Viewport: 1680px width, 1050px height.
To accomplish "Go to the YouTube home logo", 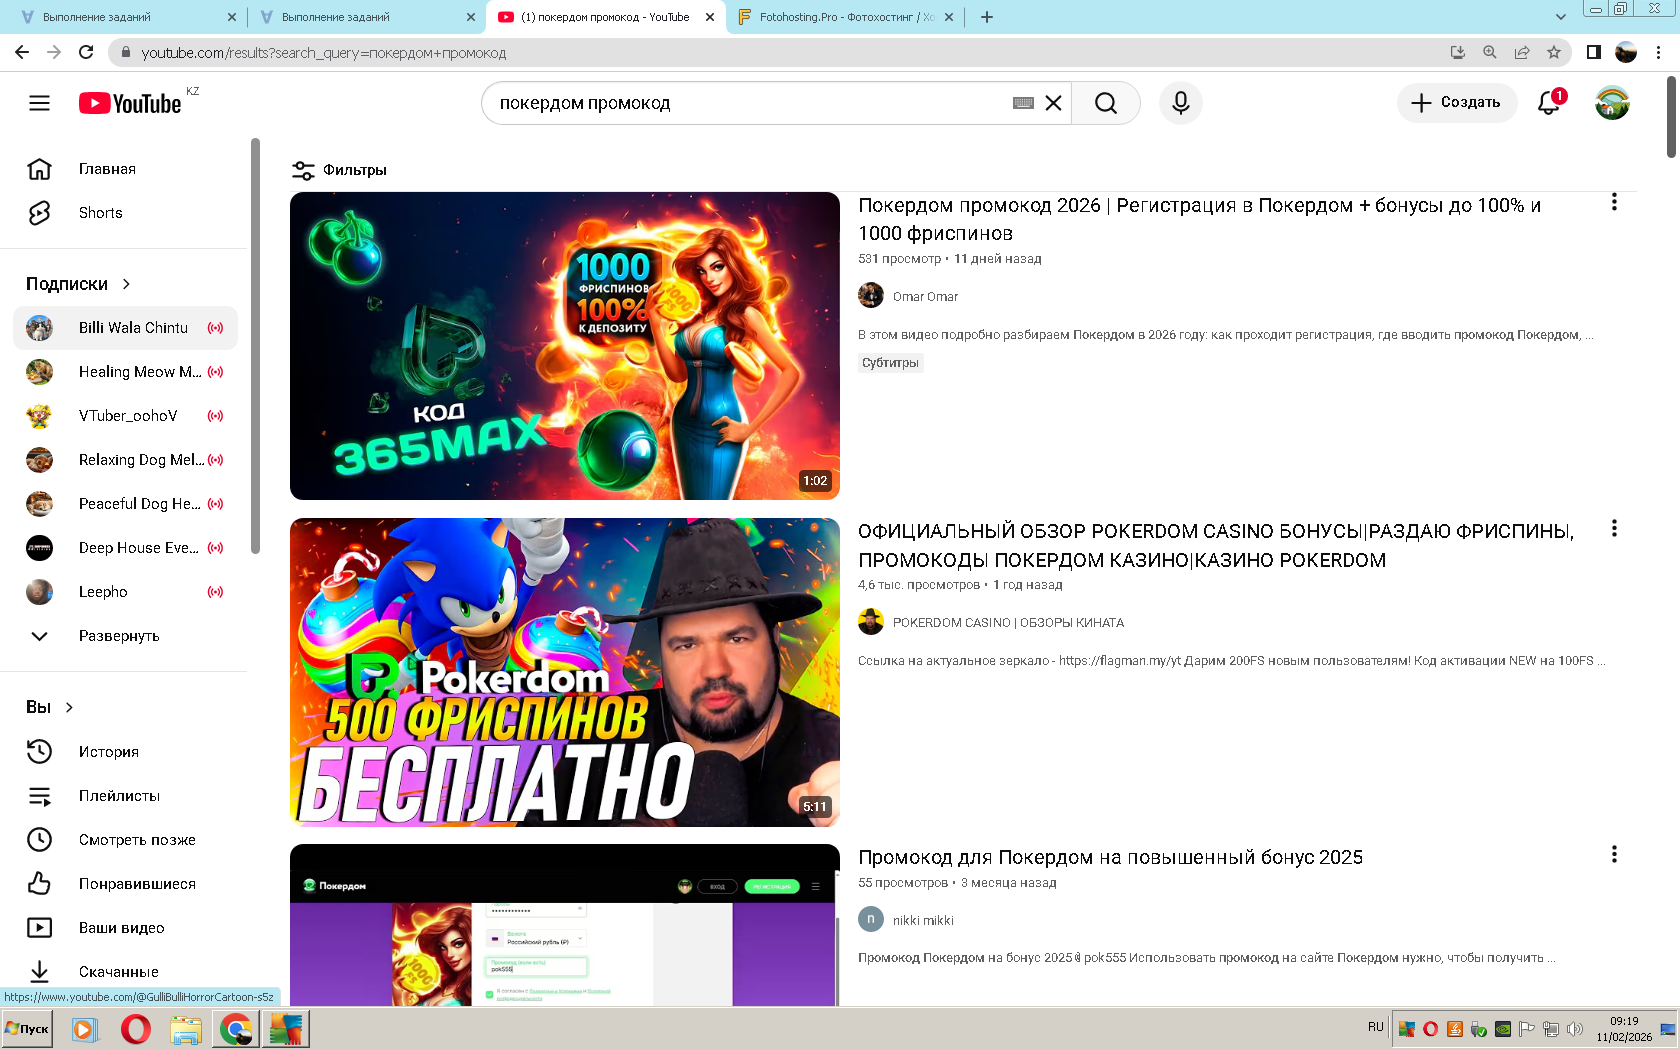I will click(x=130, y=103).
